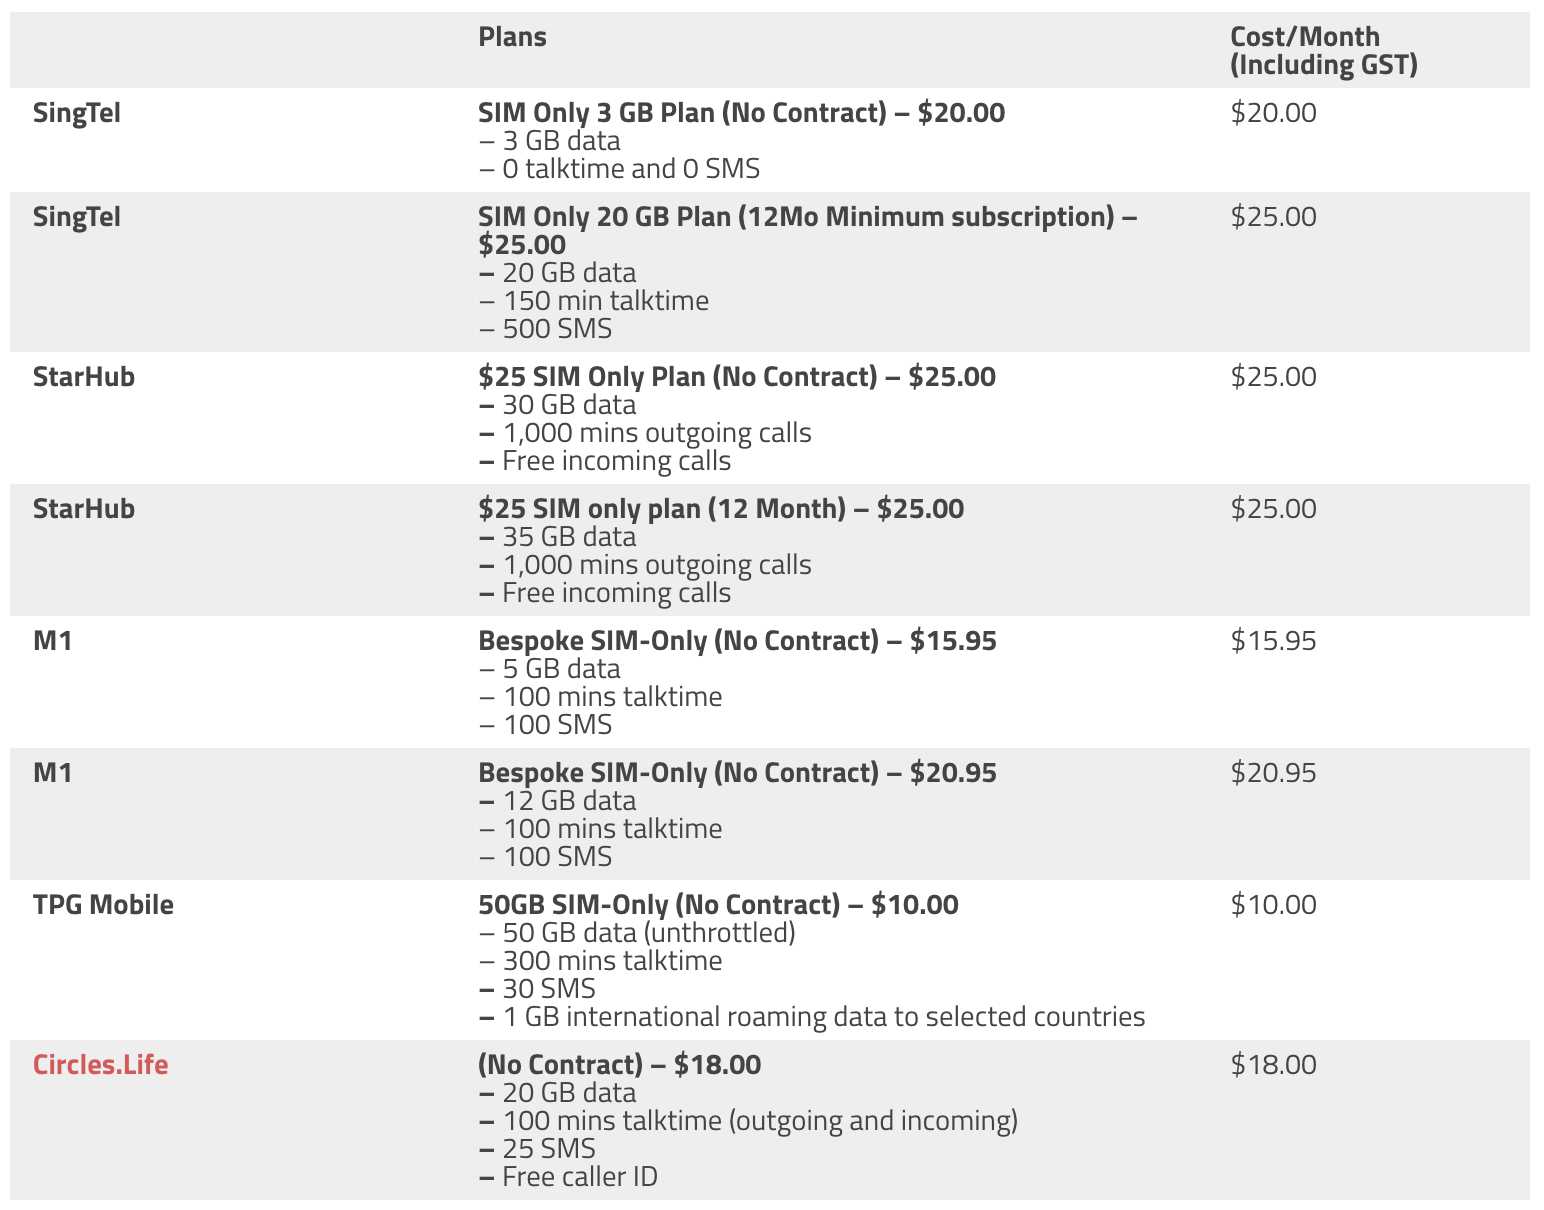
Task: Click the Circles.Life (No Contract) $18.00 title
Action: pyautogui.click(x=619, y=1065)
